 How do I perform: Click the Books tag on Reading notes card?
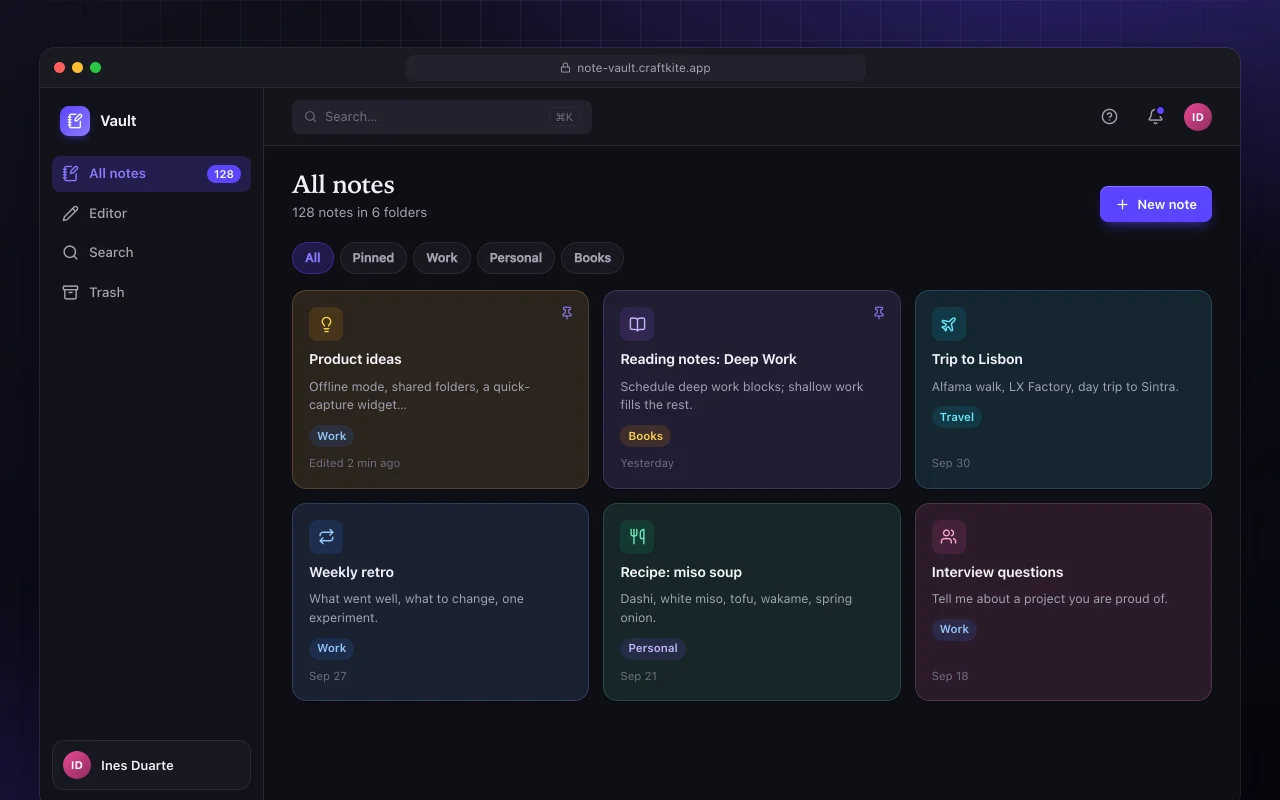point(646,436)
